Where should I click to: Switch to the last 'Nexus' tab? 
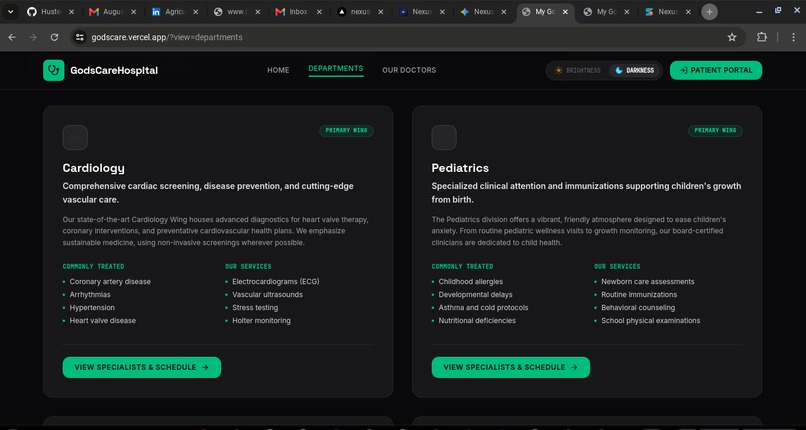(667, 12)
